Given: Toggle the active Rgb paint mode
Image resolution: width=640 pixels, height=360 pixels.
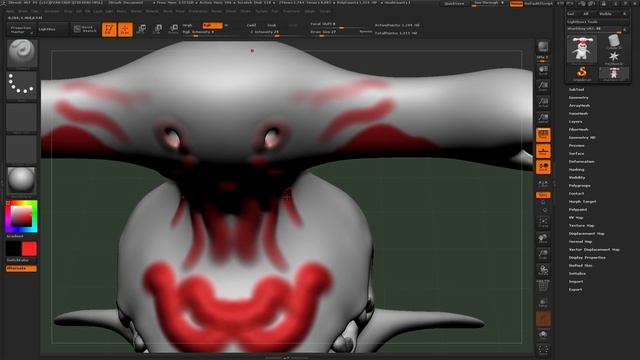Looking at the screenshot, I should pyautogui.click(x=213, y=25).
